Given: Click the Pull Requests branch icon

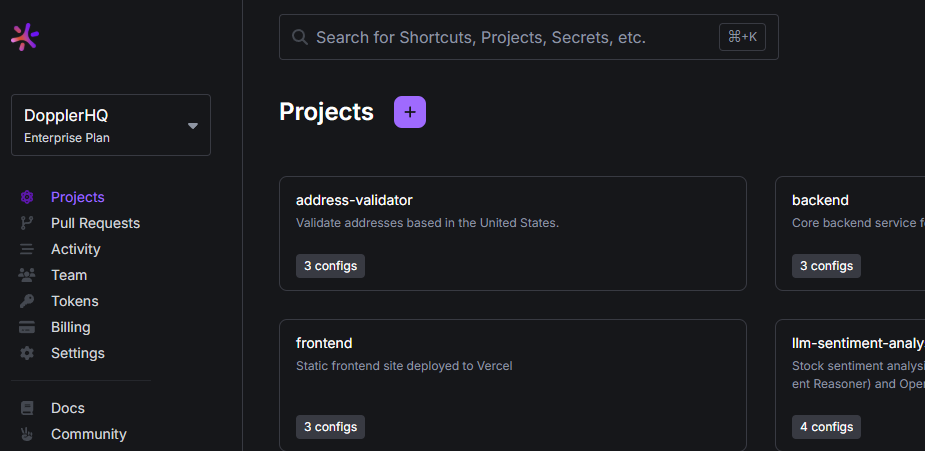Looking at the screenshot, I should coord(27,223).
